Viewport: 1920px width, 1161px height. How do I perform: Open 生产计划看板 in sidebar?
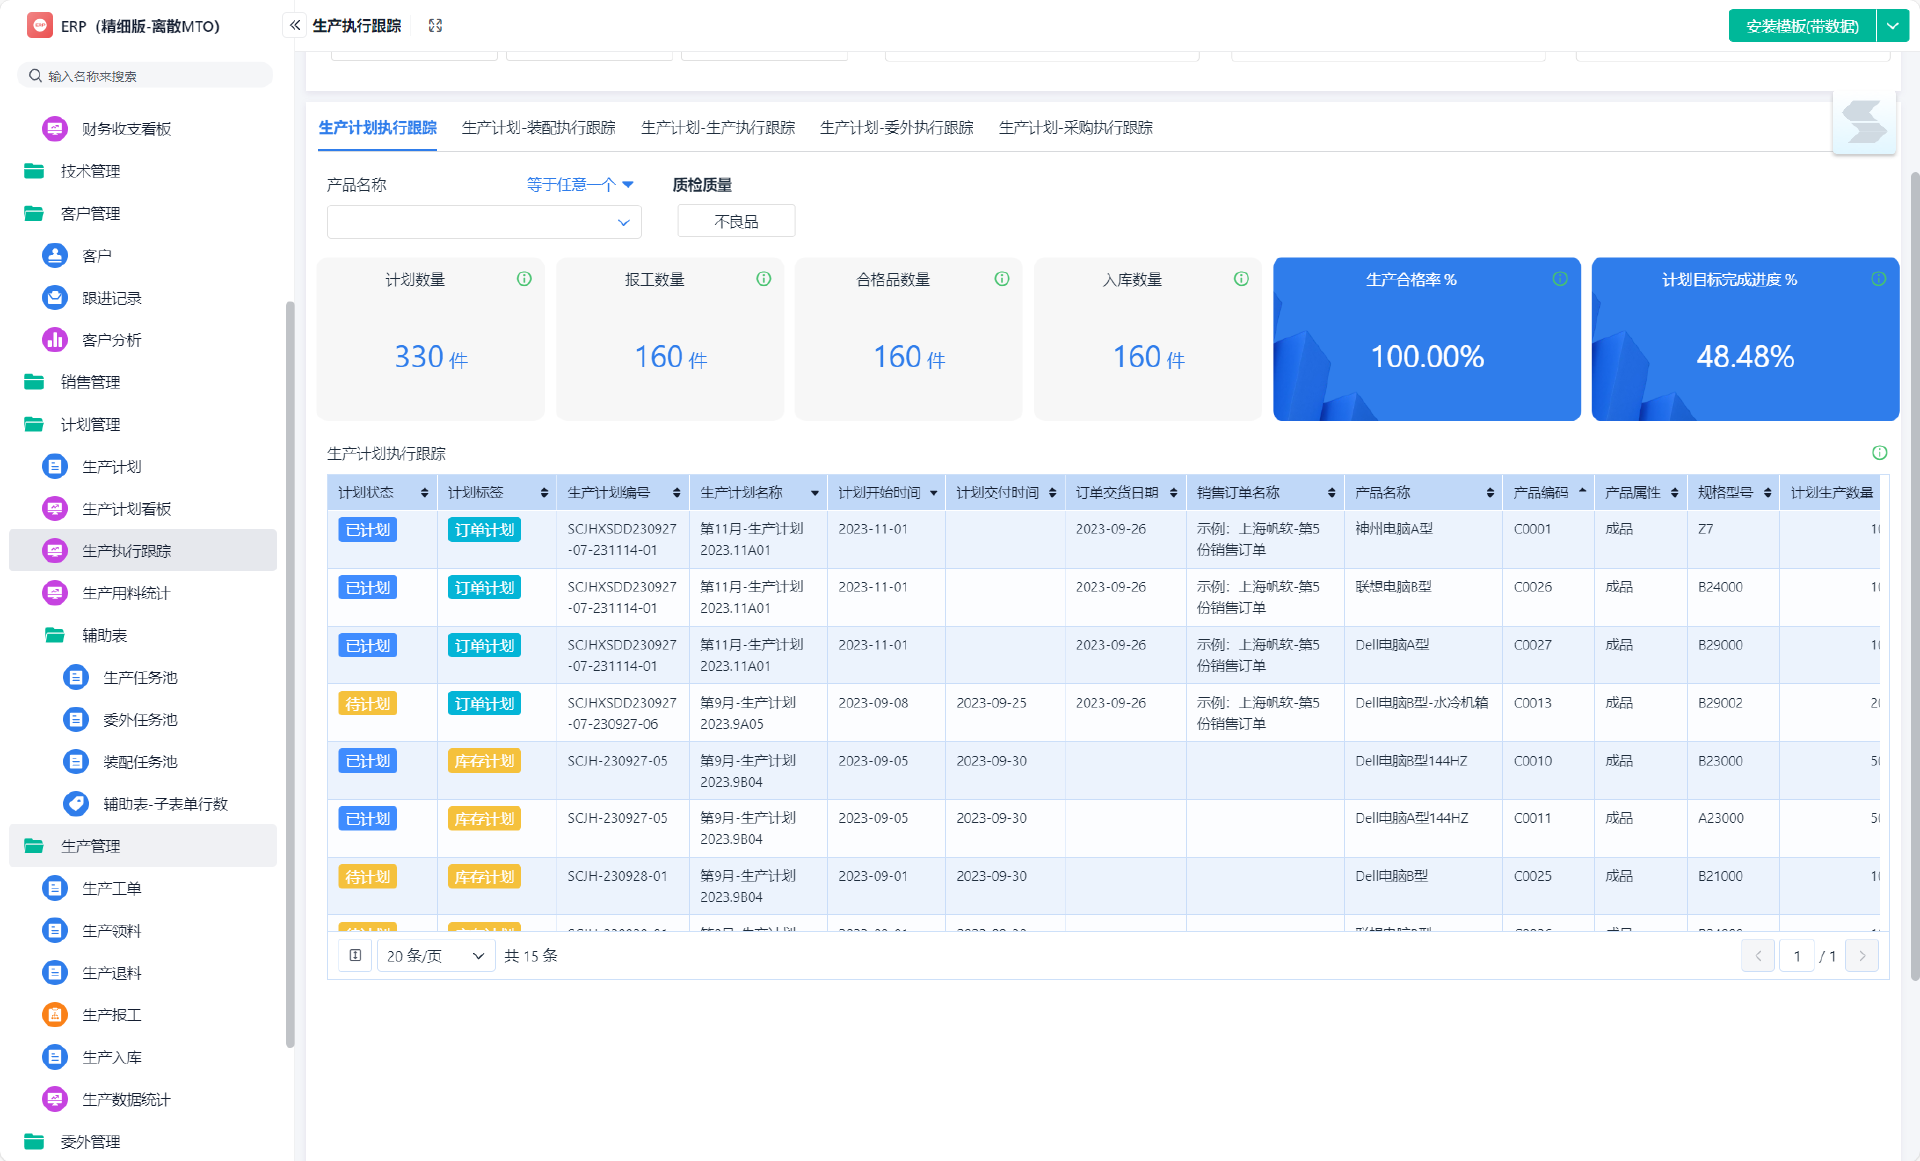pos(126,509)
